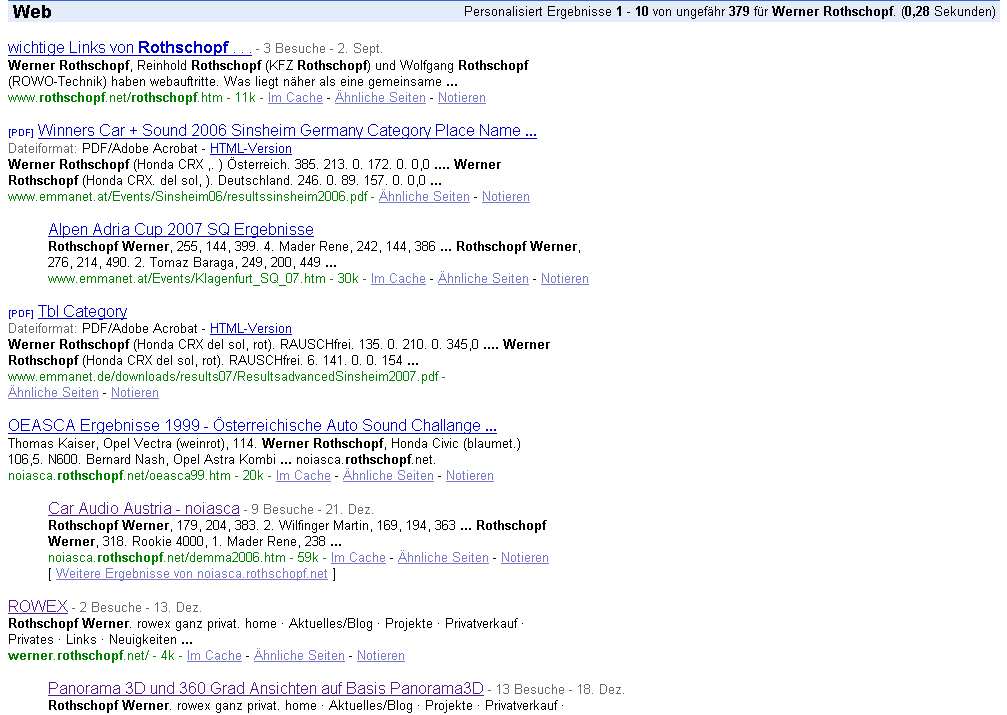The width and height of the screenshot is (1007, 715).
Task: Open 'OEASCA Ergebnisse 1999' search result
Action: 252,426
